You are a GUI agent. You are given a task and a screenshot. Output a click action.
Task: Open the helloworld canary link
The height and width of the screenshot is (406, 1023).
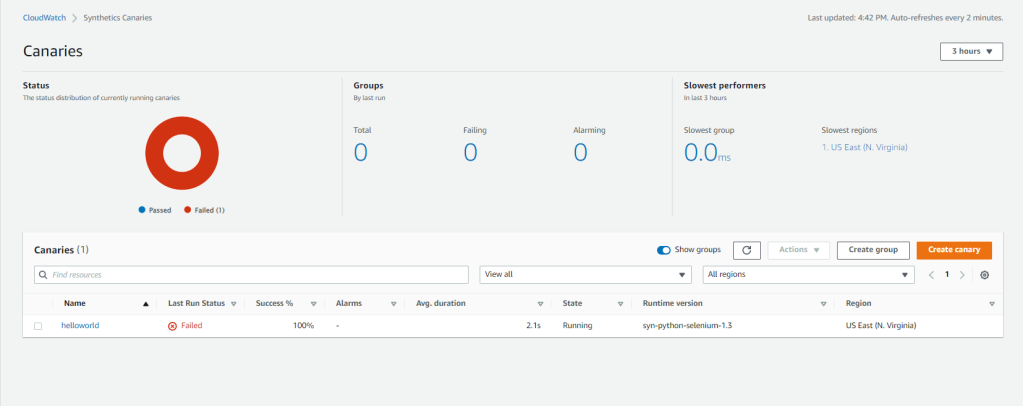pyautogui.click(x=80, y=326)
